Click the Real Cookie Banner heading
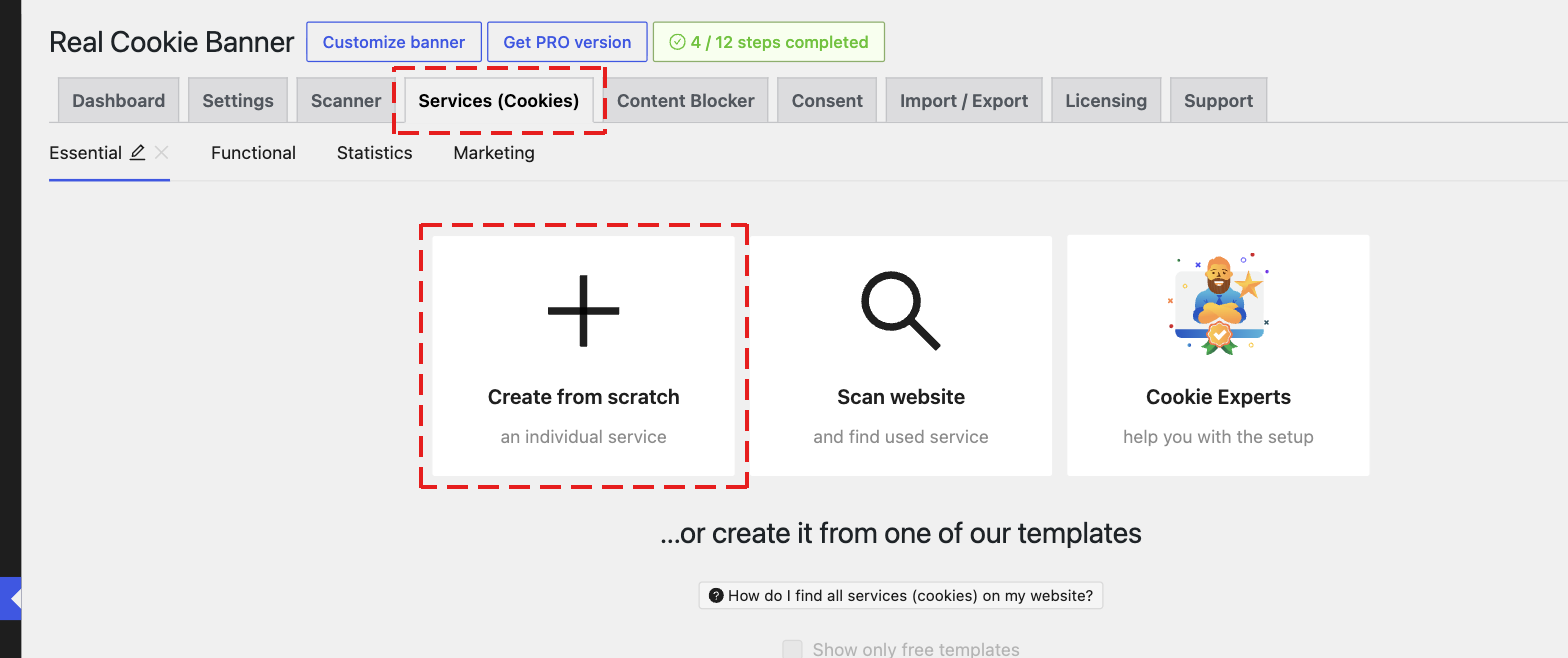Viewport: 1568px width, 658px height. tap(172, 42)
